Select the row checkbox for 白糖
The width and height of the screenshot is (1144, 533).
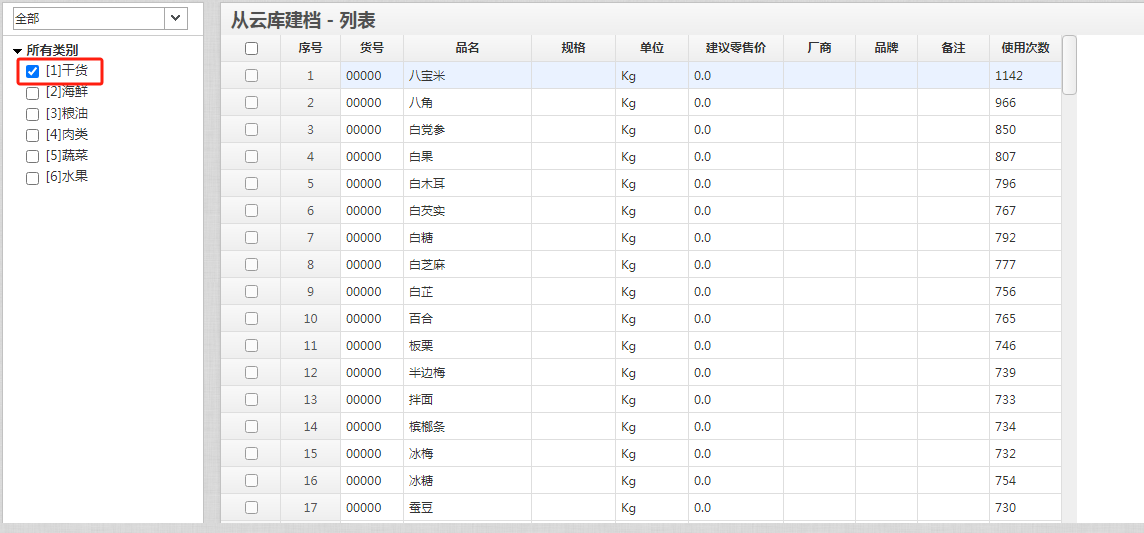(x=252, y=237)
